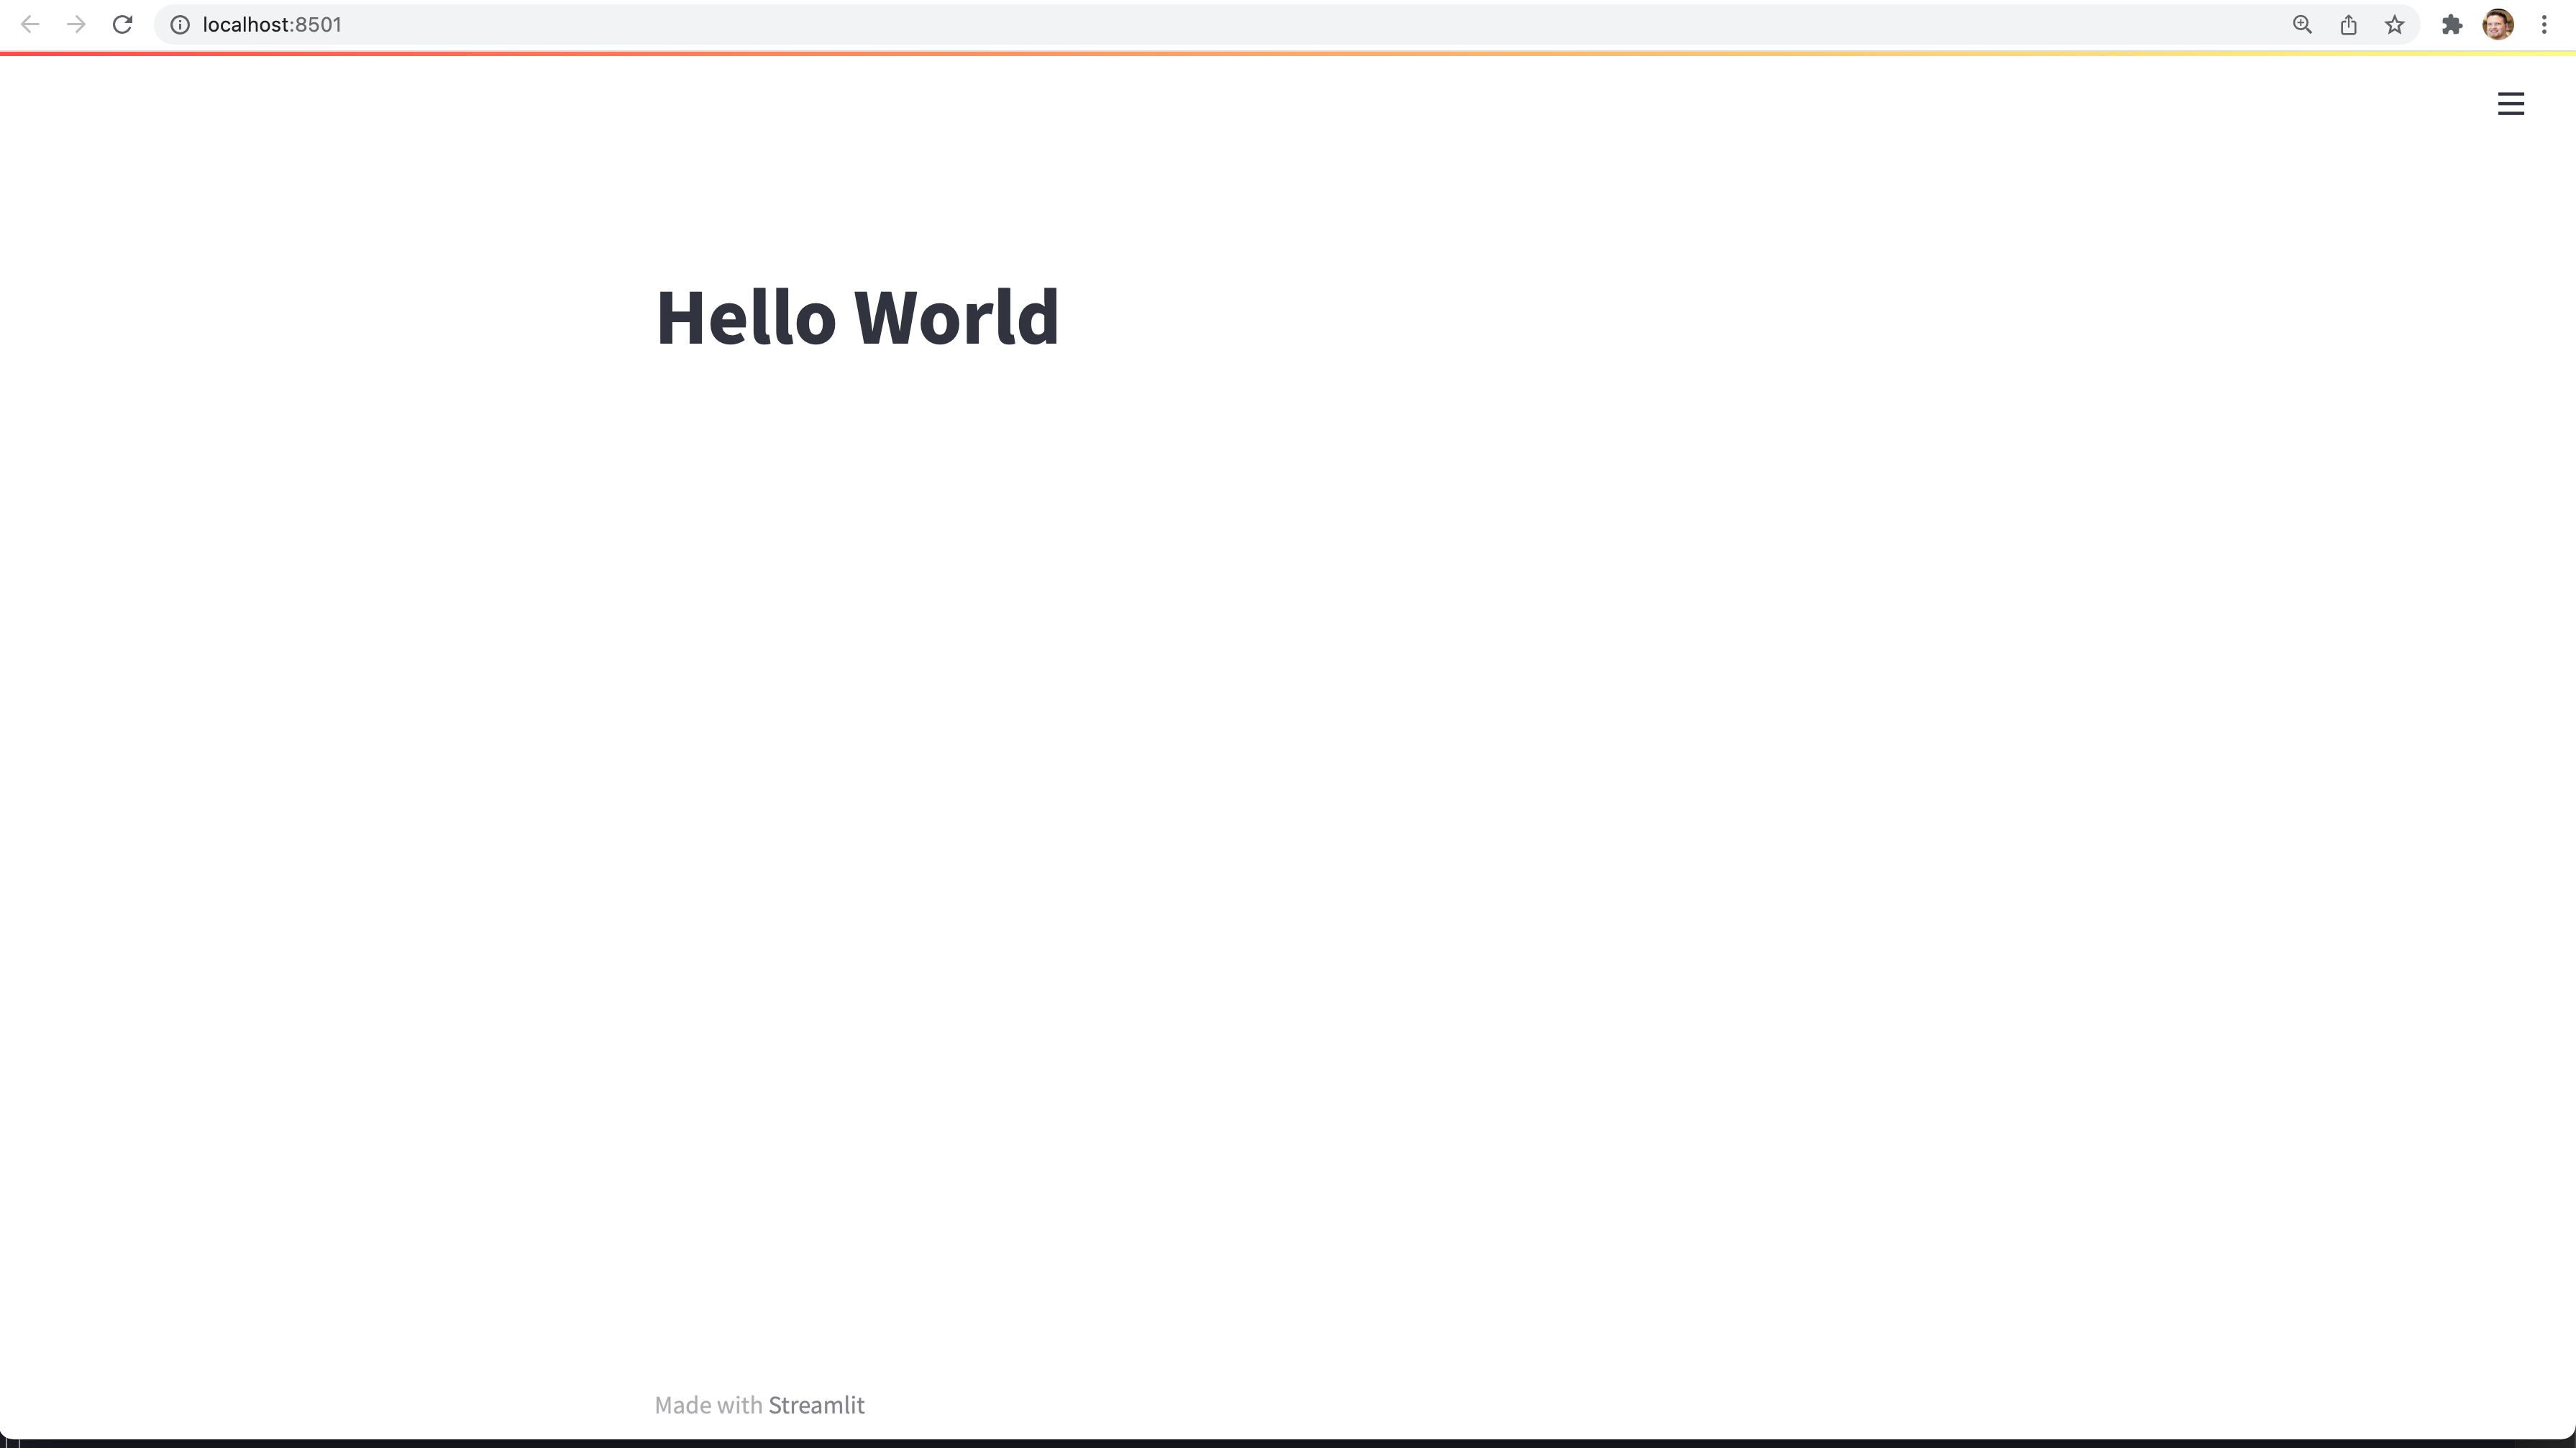The width and height of the screenshot is (2576, 1448).
Task: Bookmark this tab with the star icon
Action: coord(2394,25)
